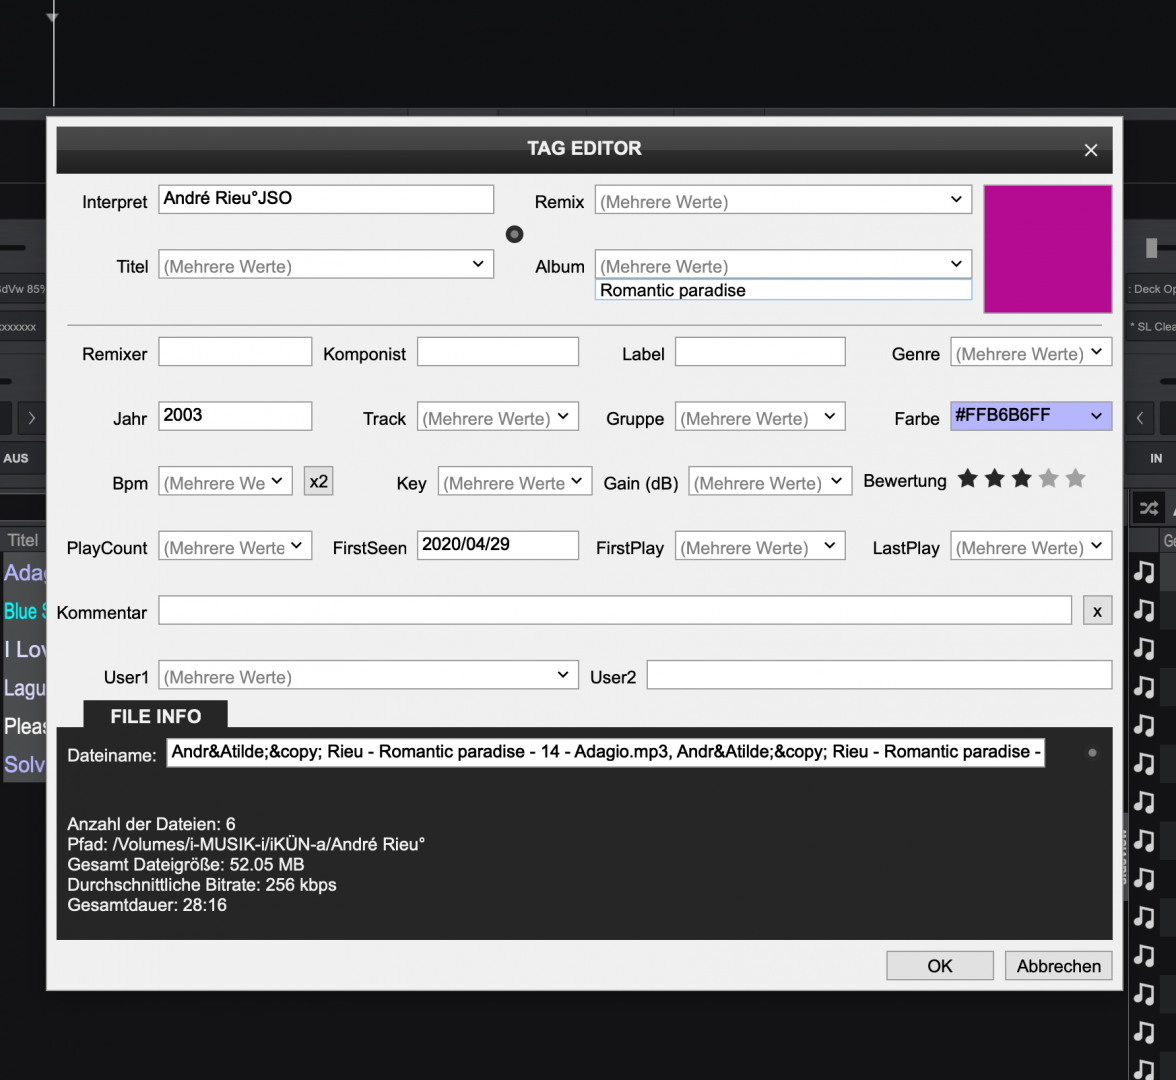Click the Jahr field showing 2003
Screen dimensions: 1176x1080
(235, 416)
